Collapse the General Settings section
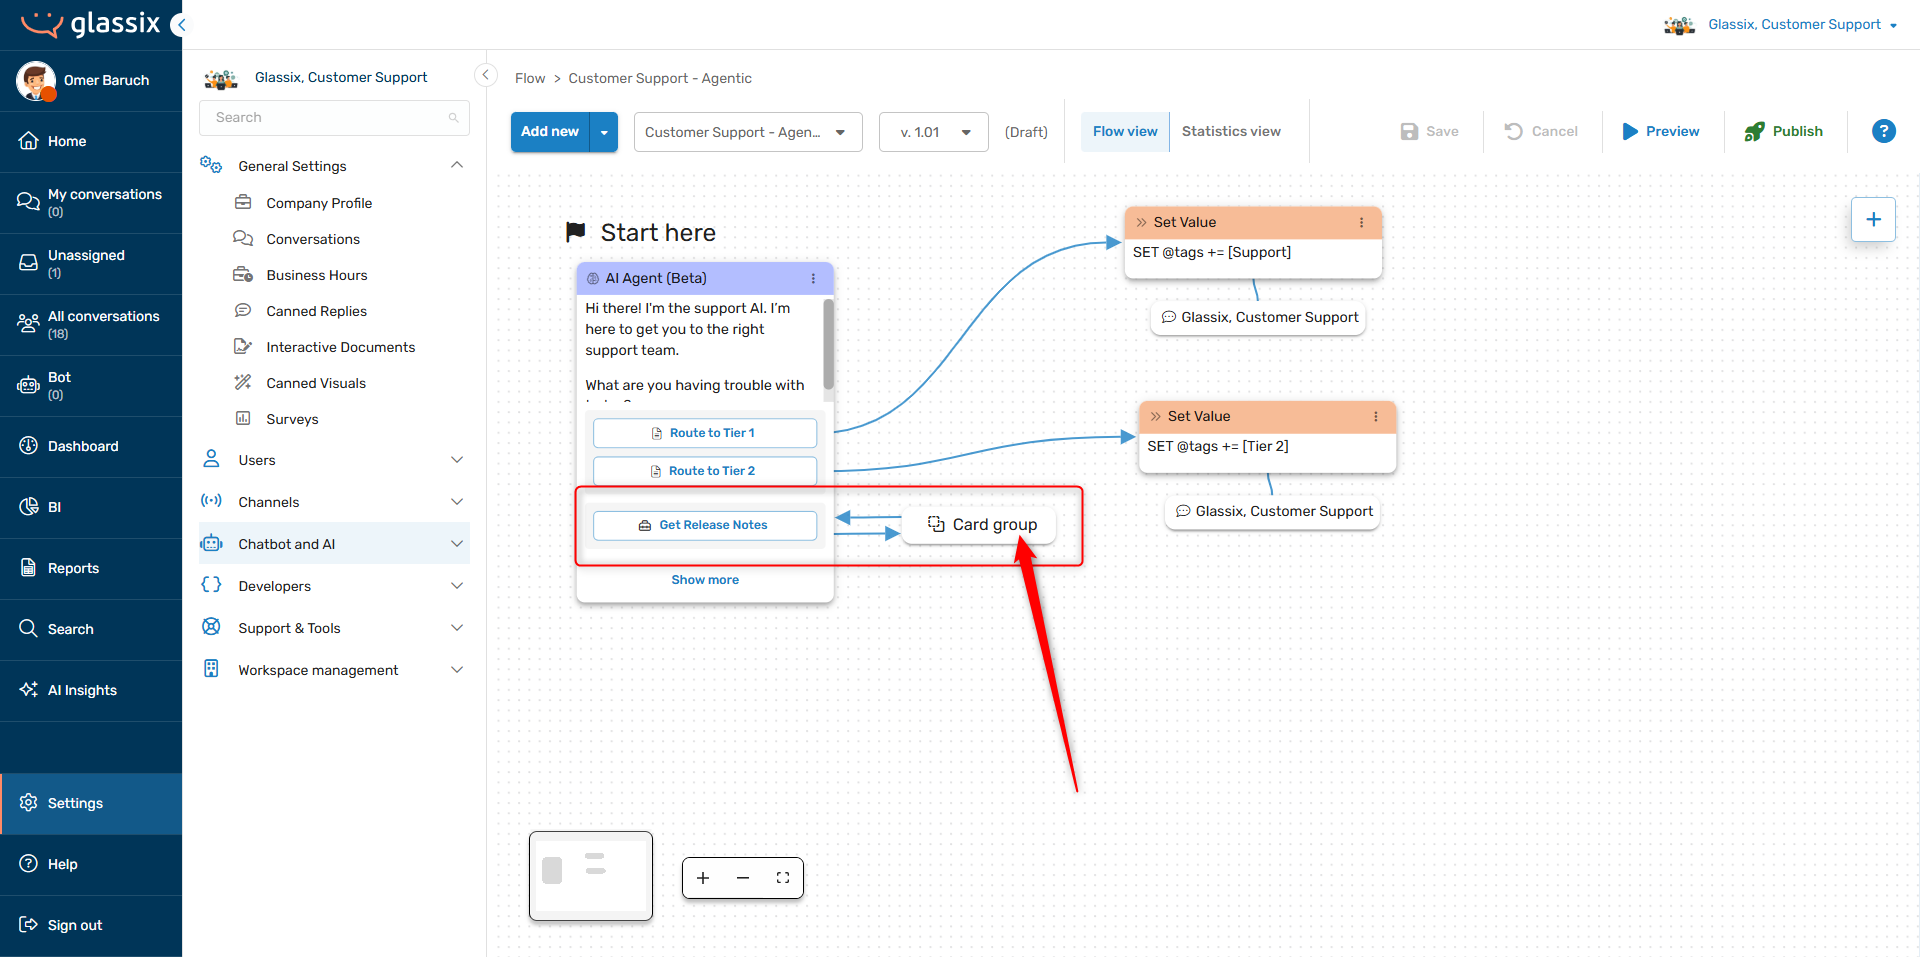 pos(457,165)
